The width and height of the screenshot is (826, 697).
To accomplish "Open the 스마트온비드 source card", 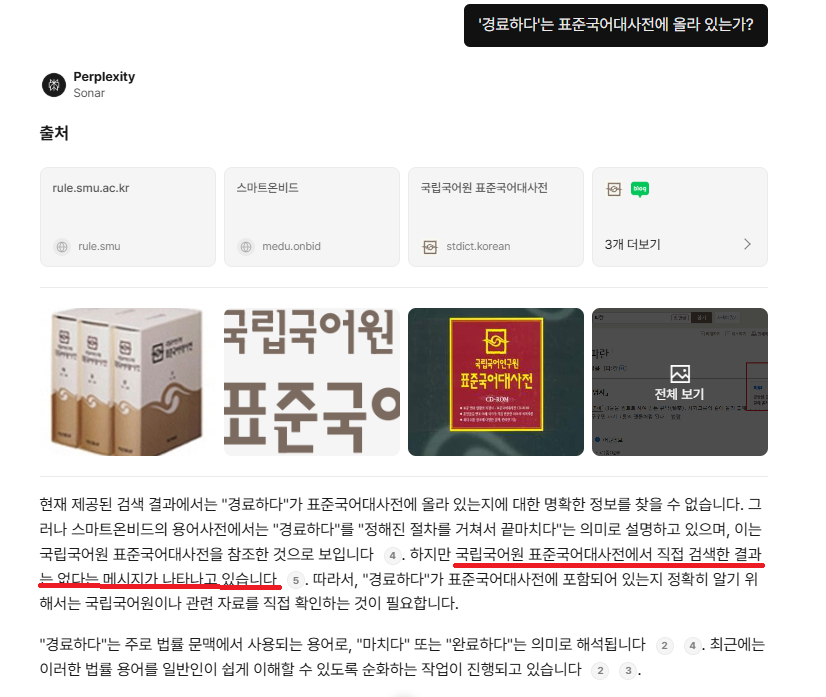I will (x=312, y=217).
